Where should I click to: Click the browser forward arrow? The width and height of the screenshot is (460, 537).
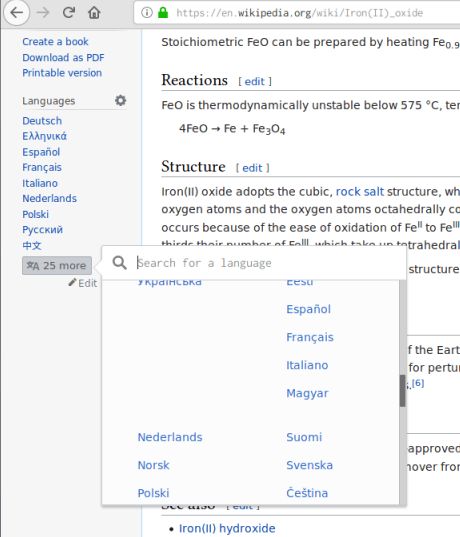tap(43, 13)
